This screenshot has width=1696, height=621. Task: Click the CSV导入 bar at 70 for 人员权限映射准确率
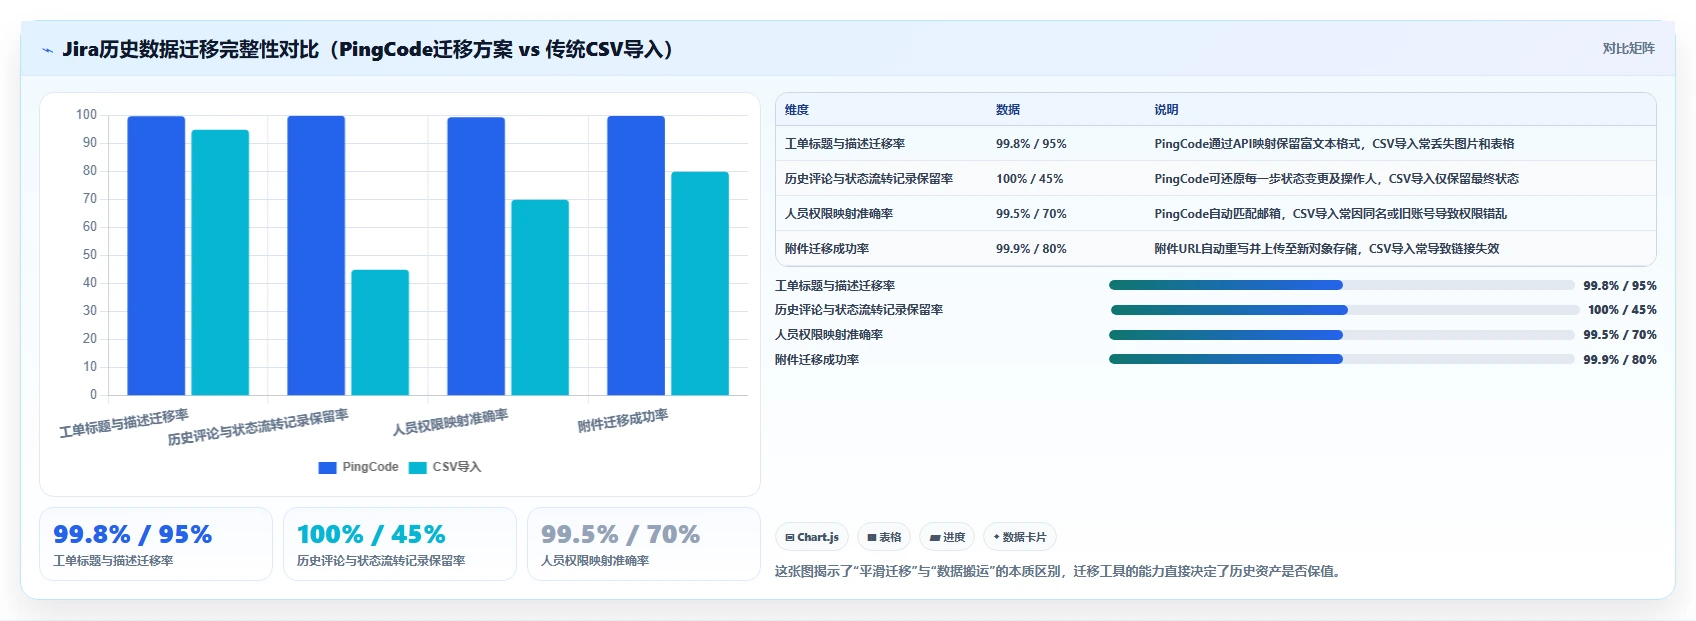pyautogui.click(x=540, y=297)
